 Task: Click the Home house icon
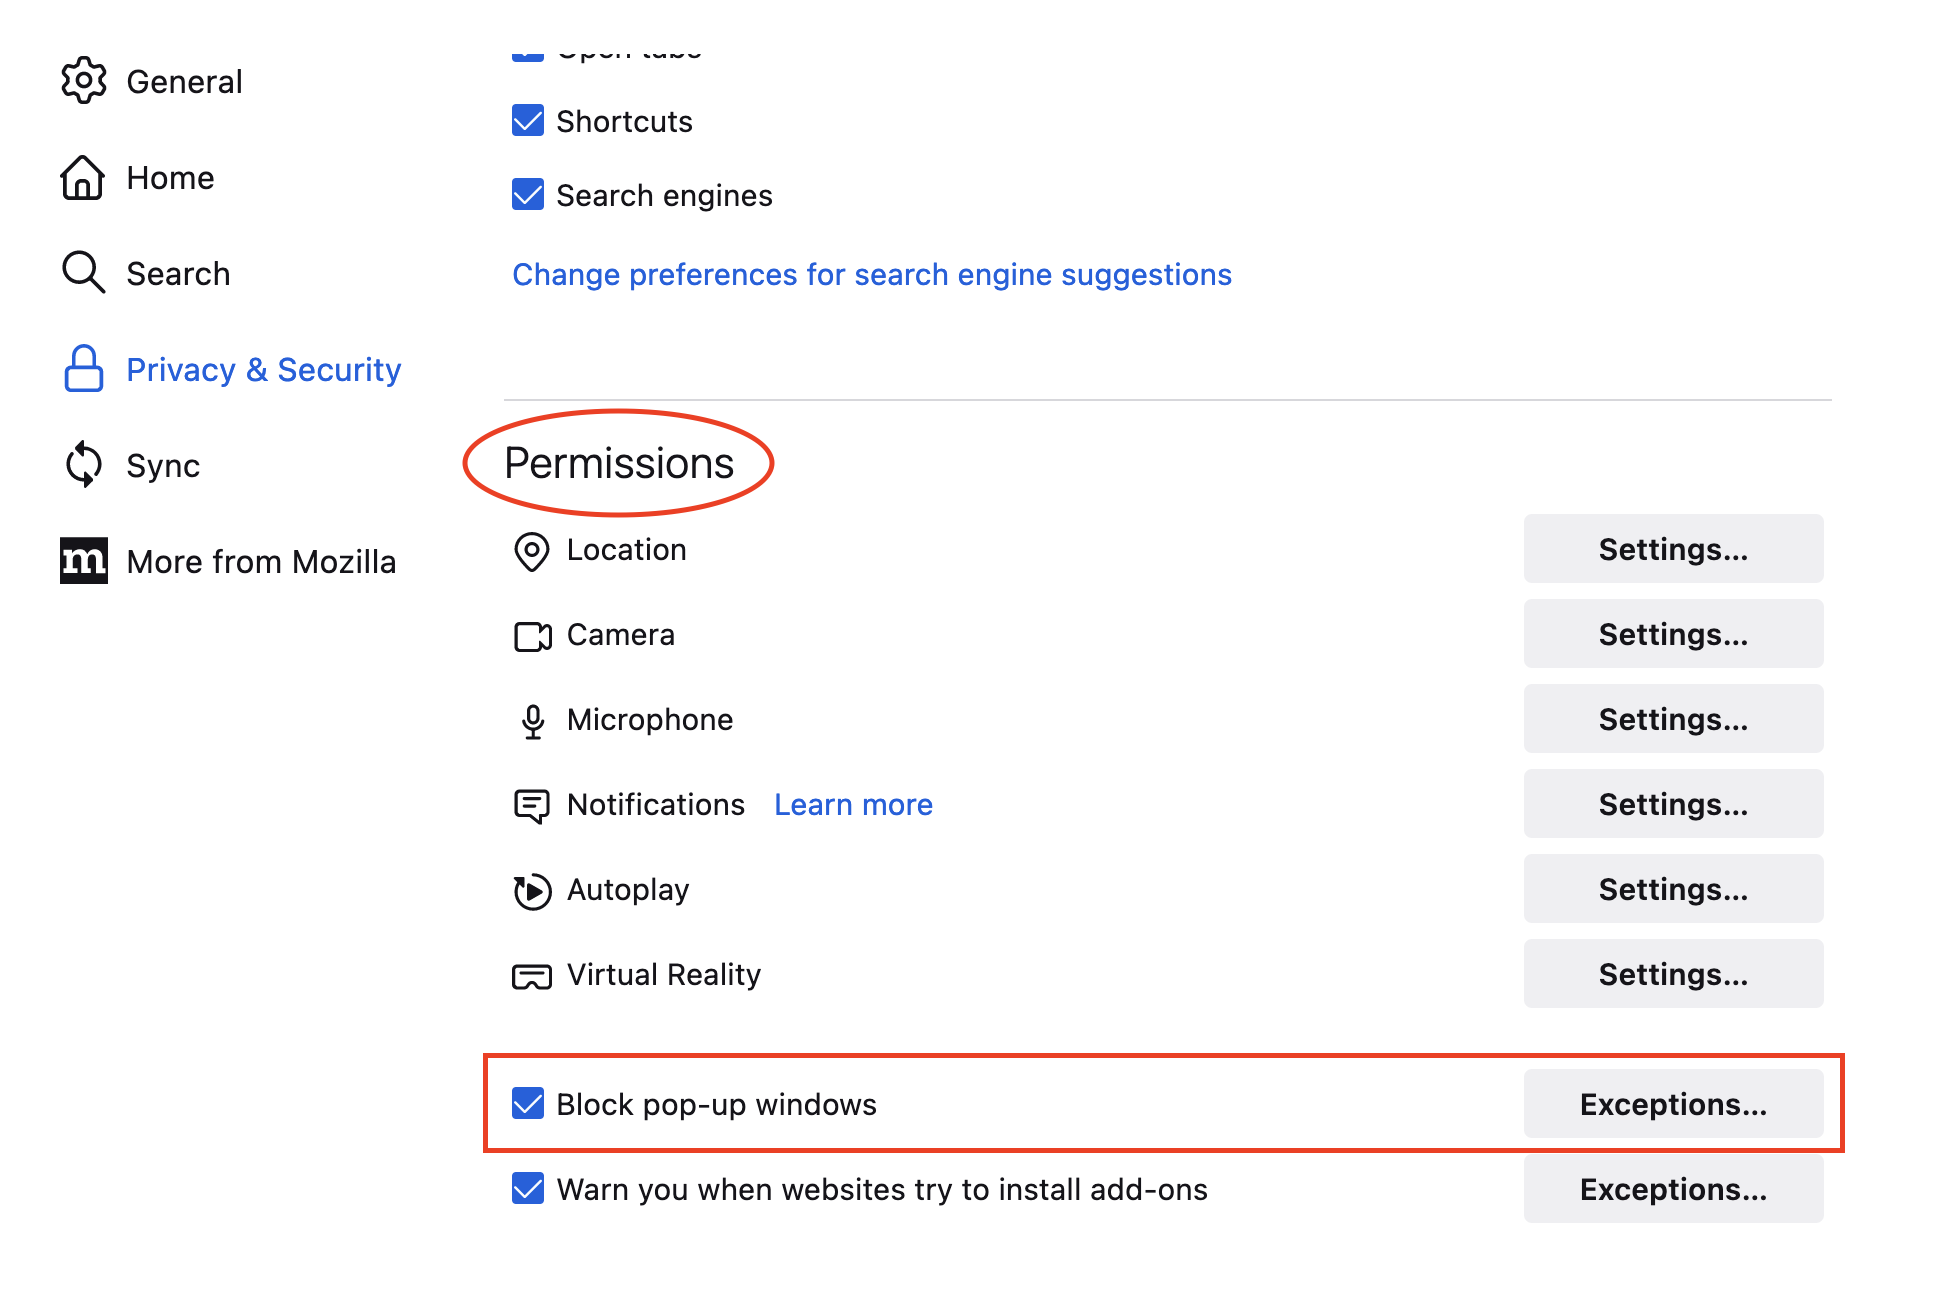coord(83,177)
